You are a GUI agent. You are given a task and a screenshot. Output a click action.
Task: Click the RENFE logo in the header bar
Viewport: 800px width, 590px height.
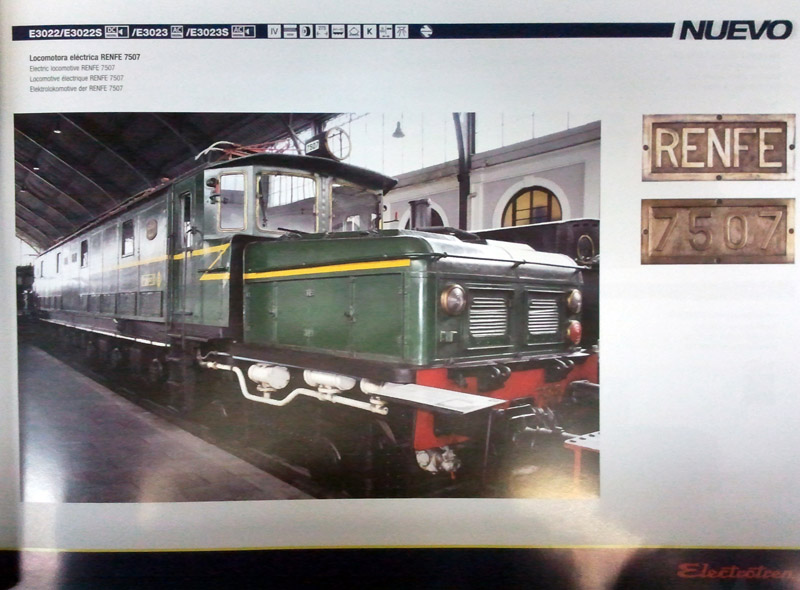click(x=426, y=32)
